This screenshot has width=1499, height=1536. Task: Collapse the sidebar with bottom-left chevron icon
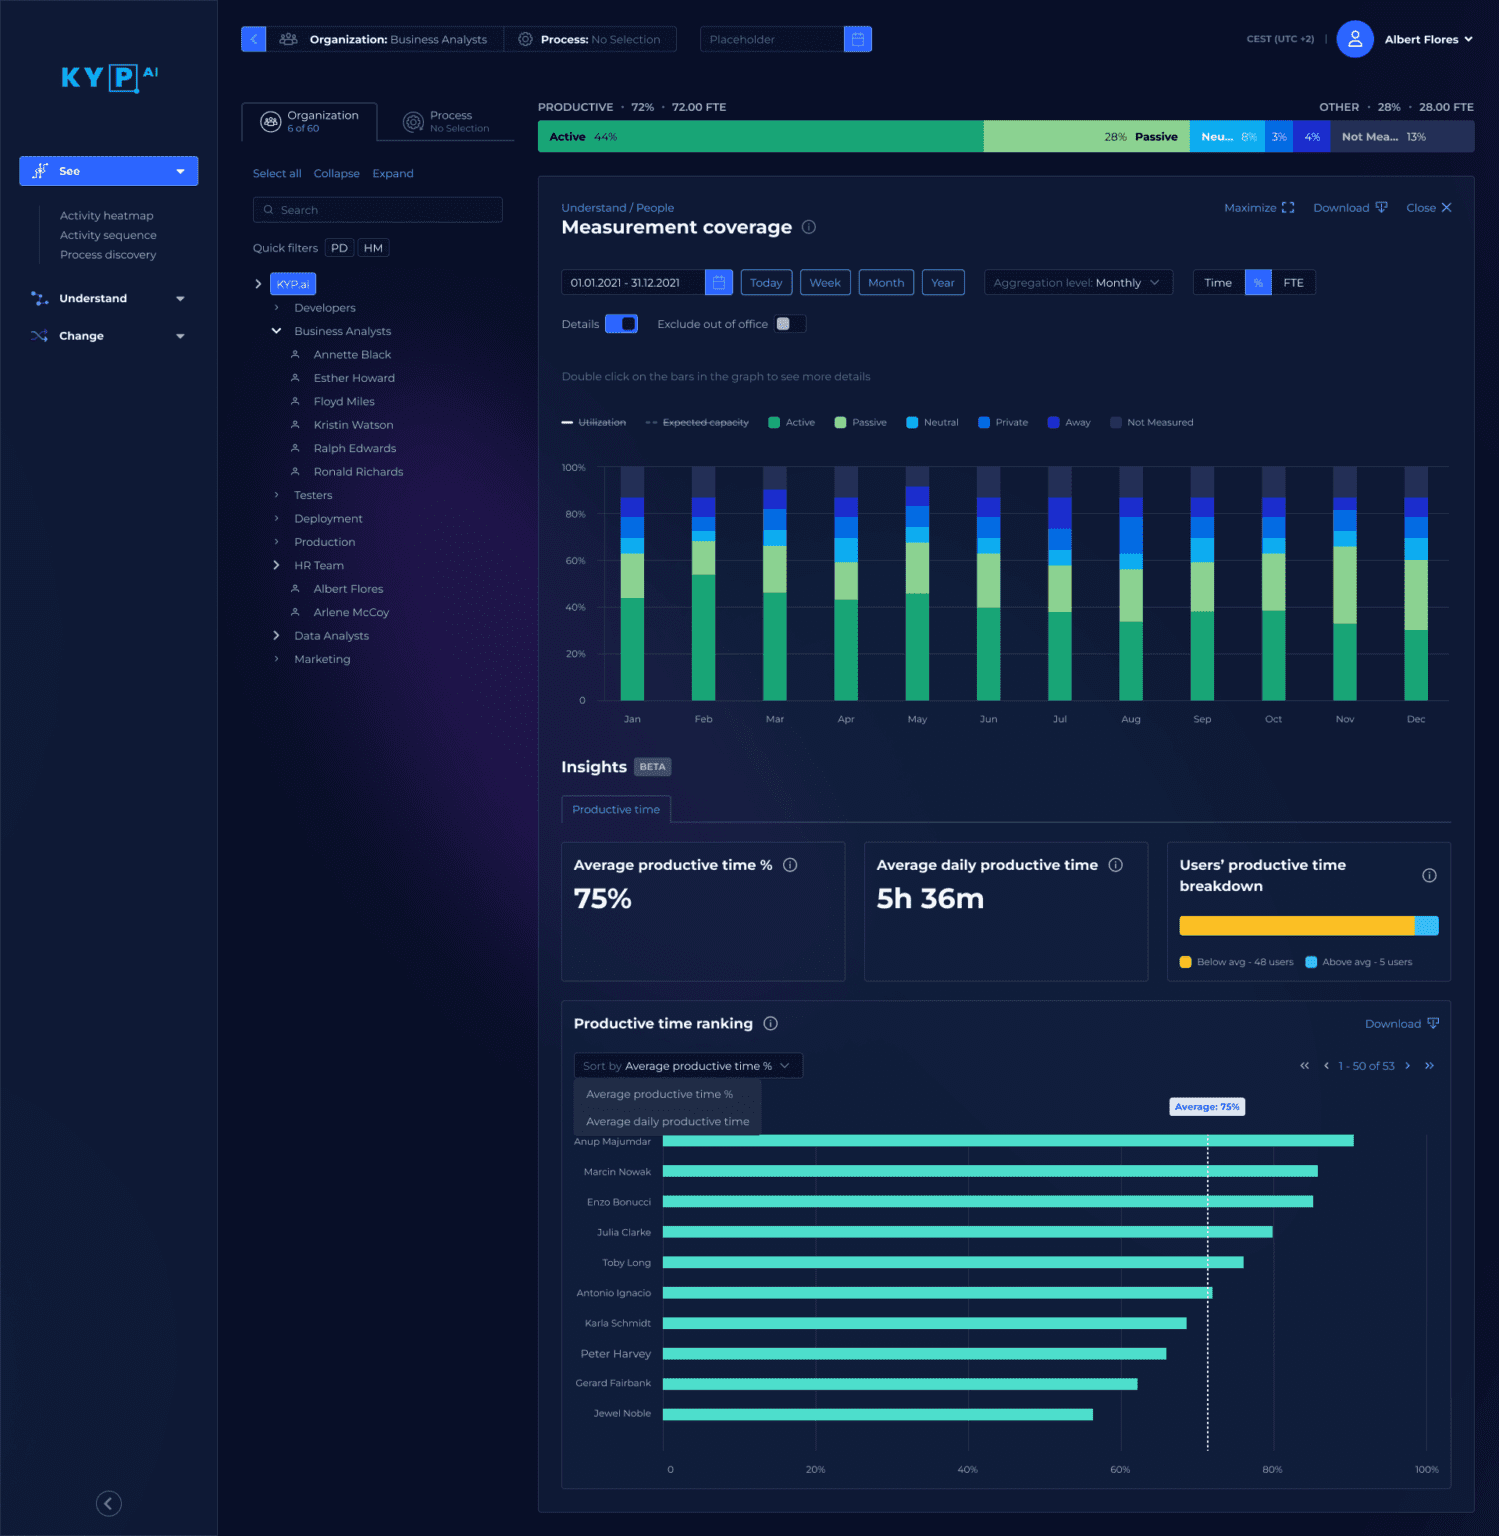[108, 1503]
